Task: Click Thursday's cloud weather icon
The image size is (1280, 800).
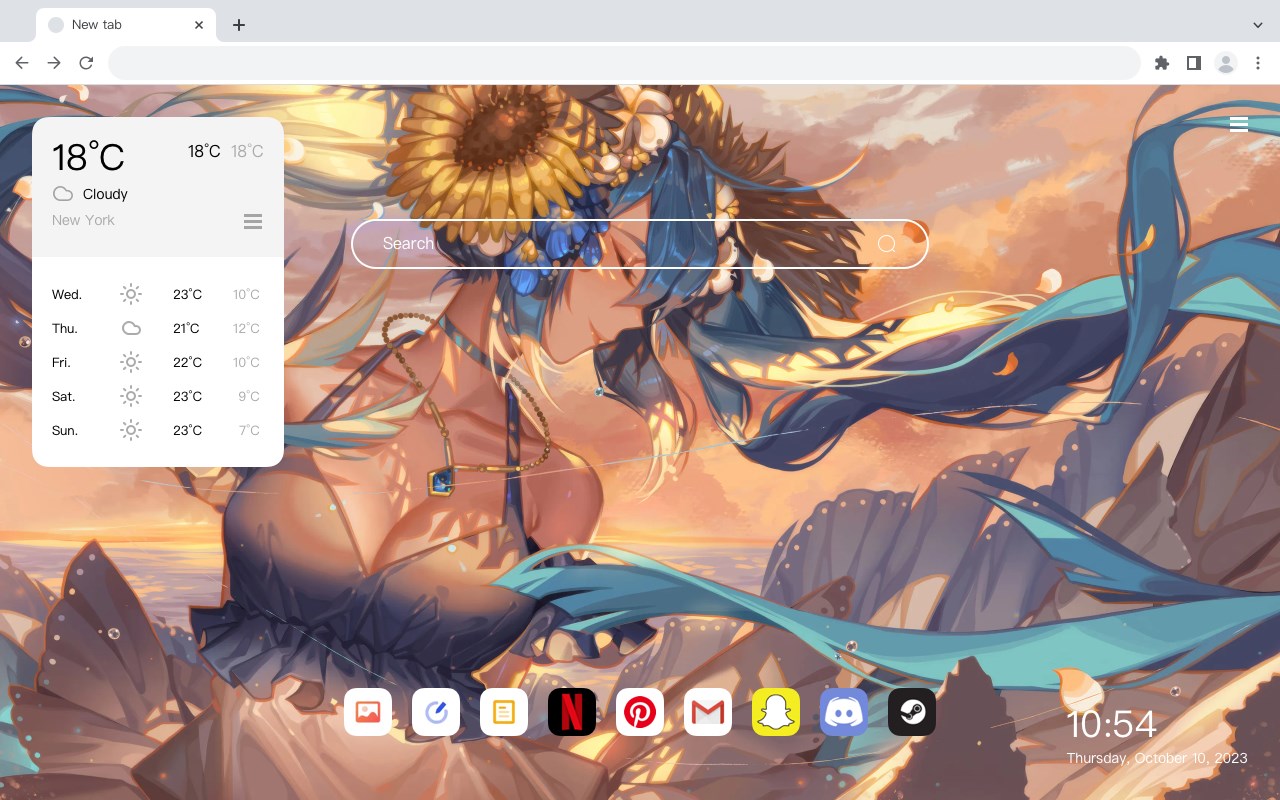Action: pyautogui.click(x=131, y=328)
